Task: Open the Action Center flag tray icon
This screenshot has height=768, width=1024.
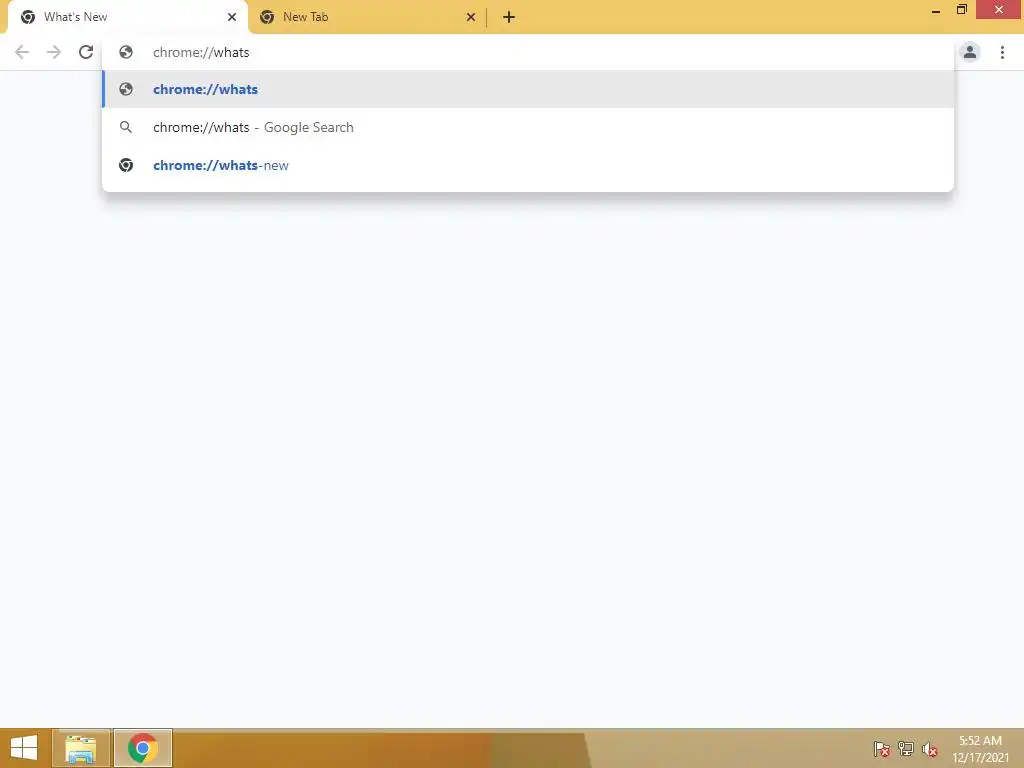Action: pyautogui.click(x=881, y=748)
